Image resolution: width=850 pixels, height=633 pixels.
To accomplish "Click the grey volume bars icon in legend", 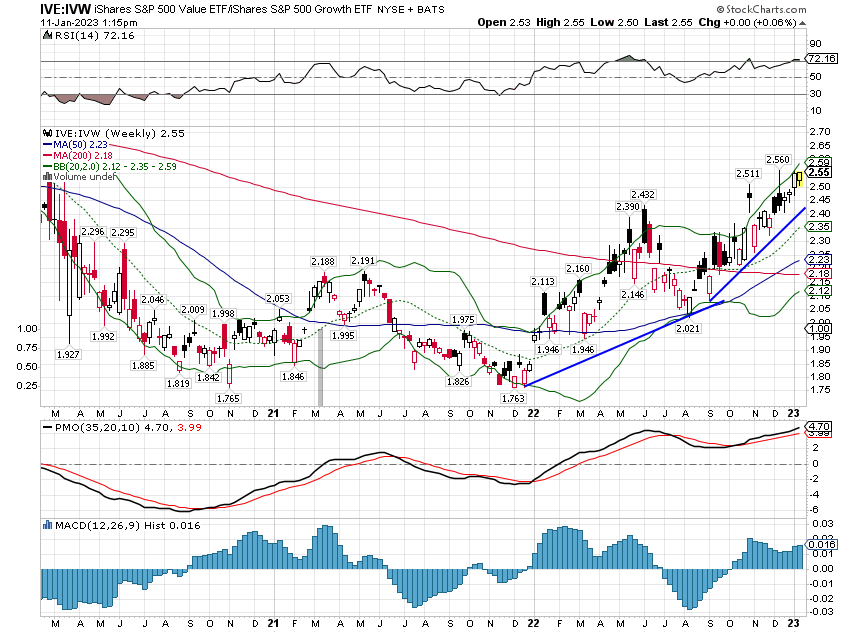I will 47,177.
